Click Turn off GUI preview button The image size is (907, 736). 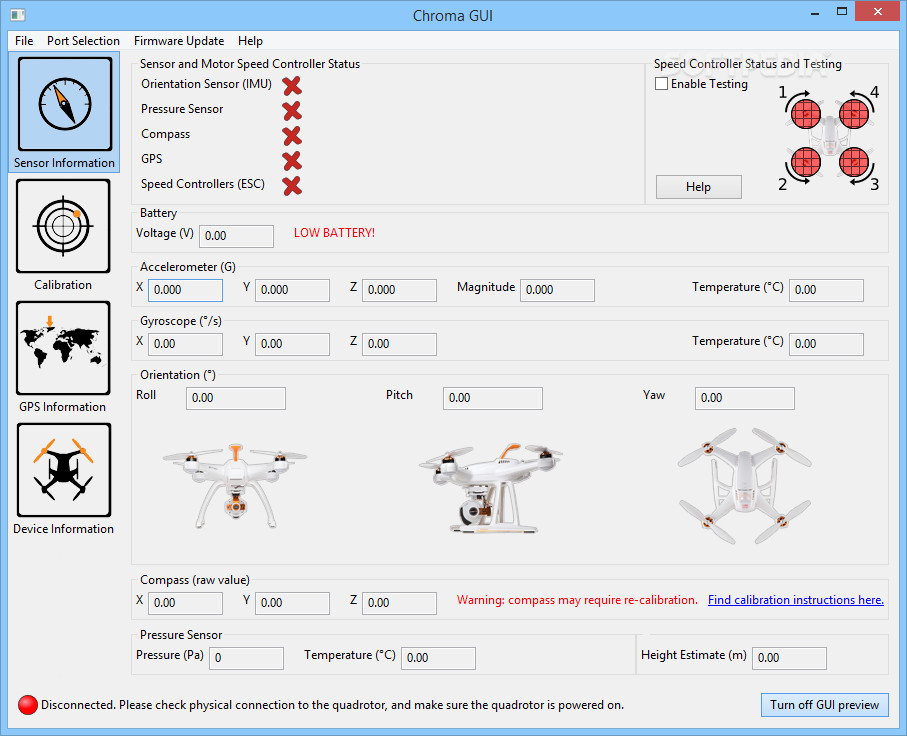tap(824, 705)
